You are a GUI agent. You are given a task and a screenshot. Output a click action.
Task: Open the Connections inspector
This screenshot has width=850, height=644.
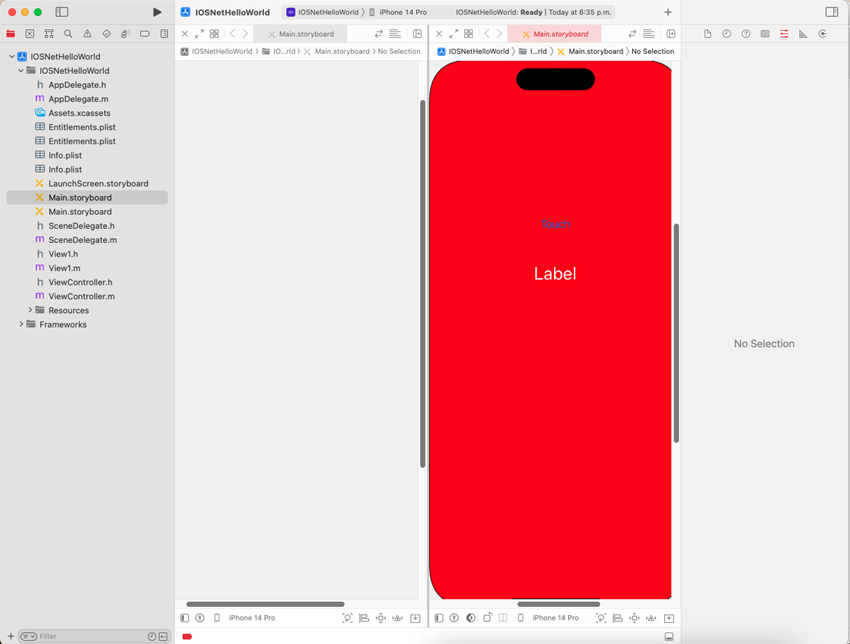click(823, 33)
